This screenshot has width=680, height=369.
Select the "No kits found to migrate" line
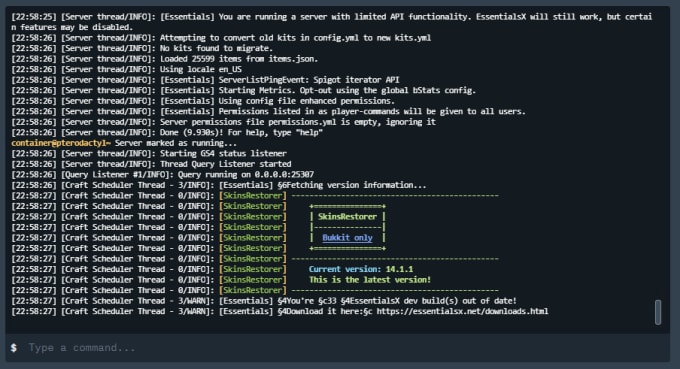pos(142,48)
